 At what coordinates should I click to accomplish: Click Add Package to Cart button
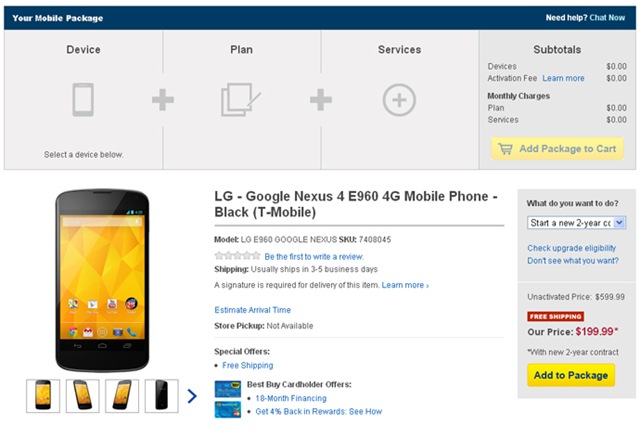coord(557,149)
